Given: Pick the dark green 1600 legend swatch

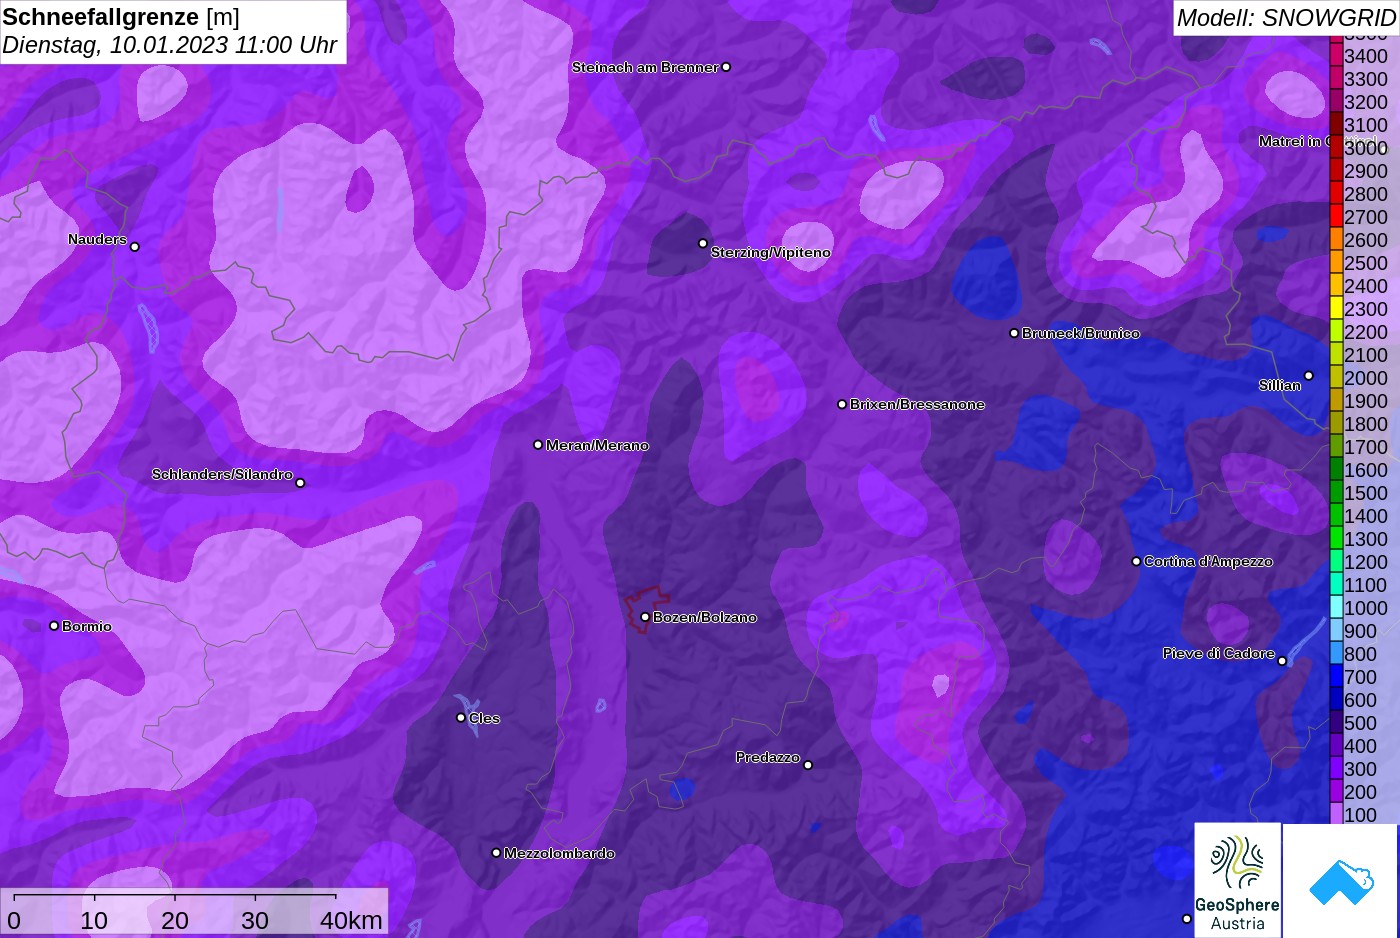Looking at the screenshot, I should click(1336, 469).
